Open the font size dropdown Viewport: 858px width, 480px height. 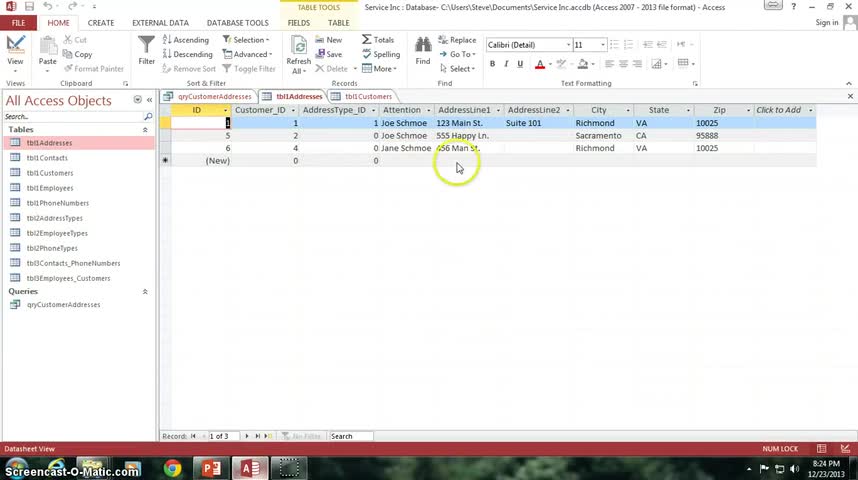pos(603,45)
